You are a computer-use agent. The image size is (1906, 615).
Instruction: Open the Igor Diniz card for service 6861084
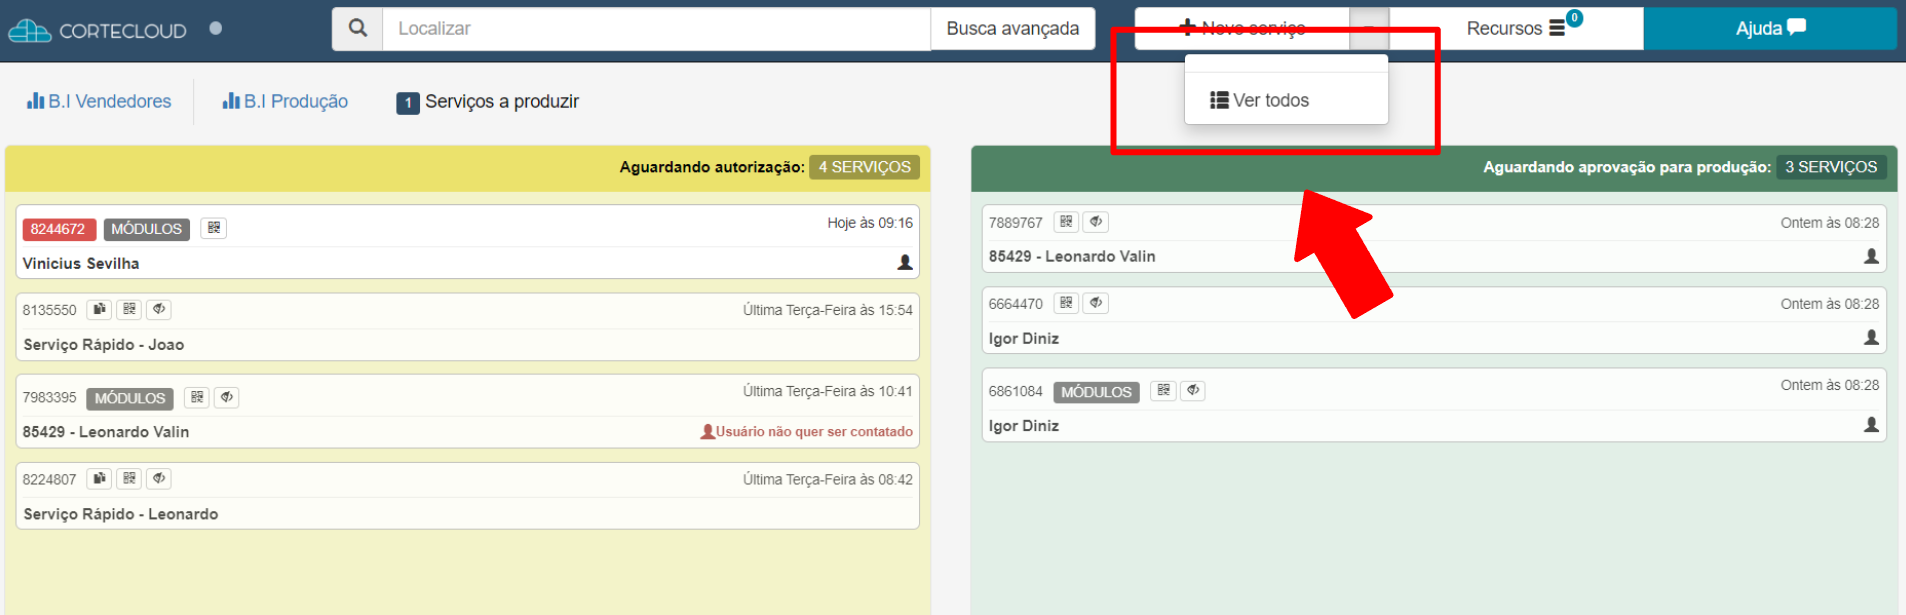pyautogui.click(x=1434, y=405)
